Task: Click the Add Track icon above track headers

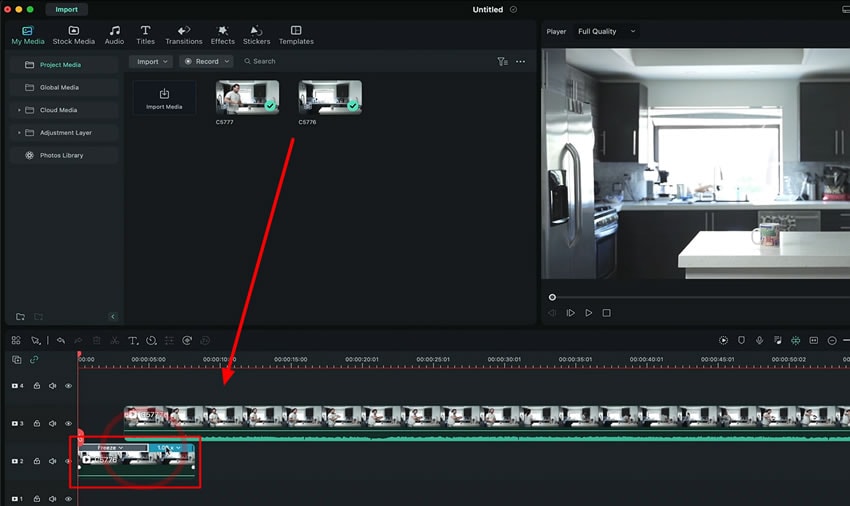Action: 17,360
